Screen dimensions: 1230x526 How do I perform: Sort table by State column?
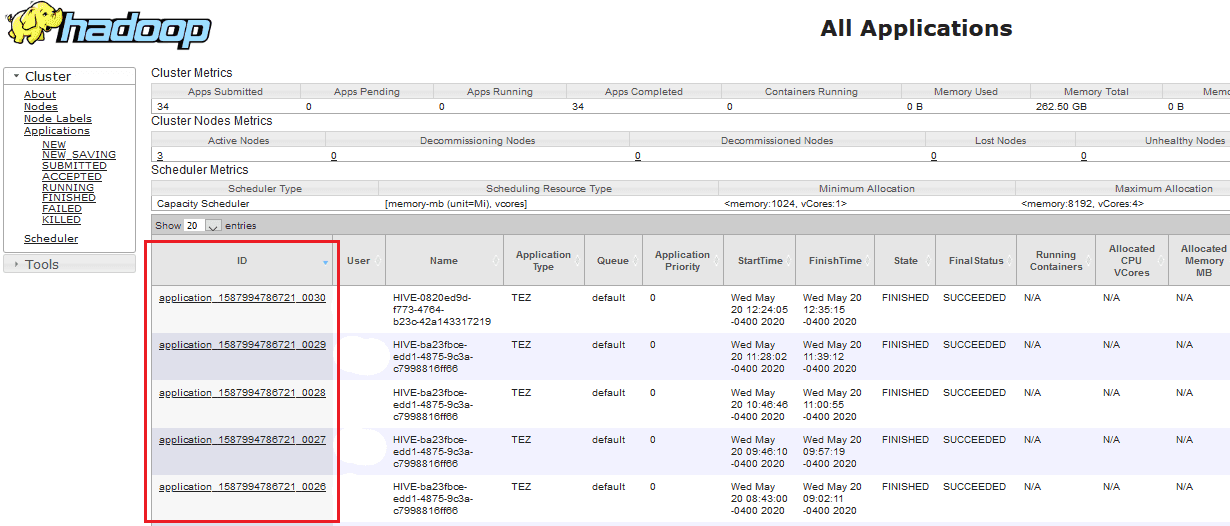point(905,261)
